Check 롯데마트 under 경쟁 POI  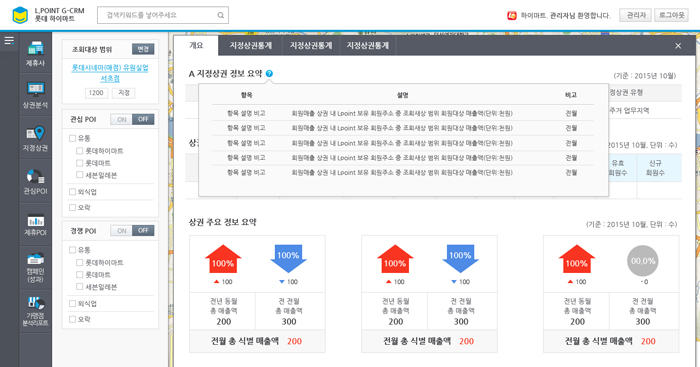(79, 275)
